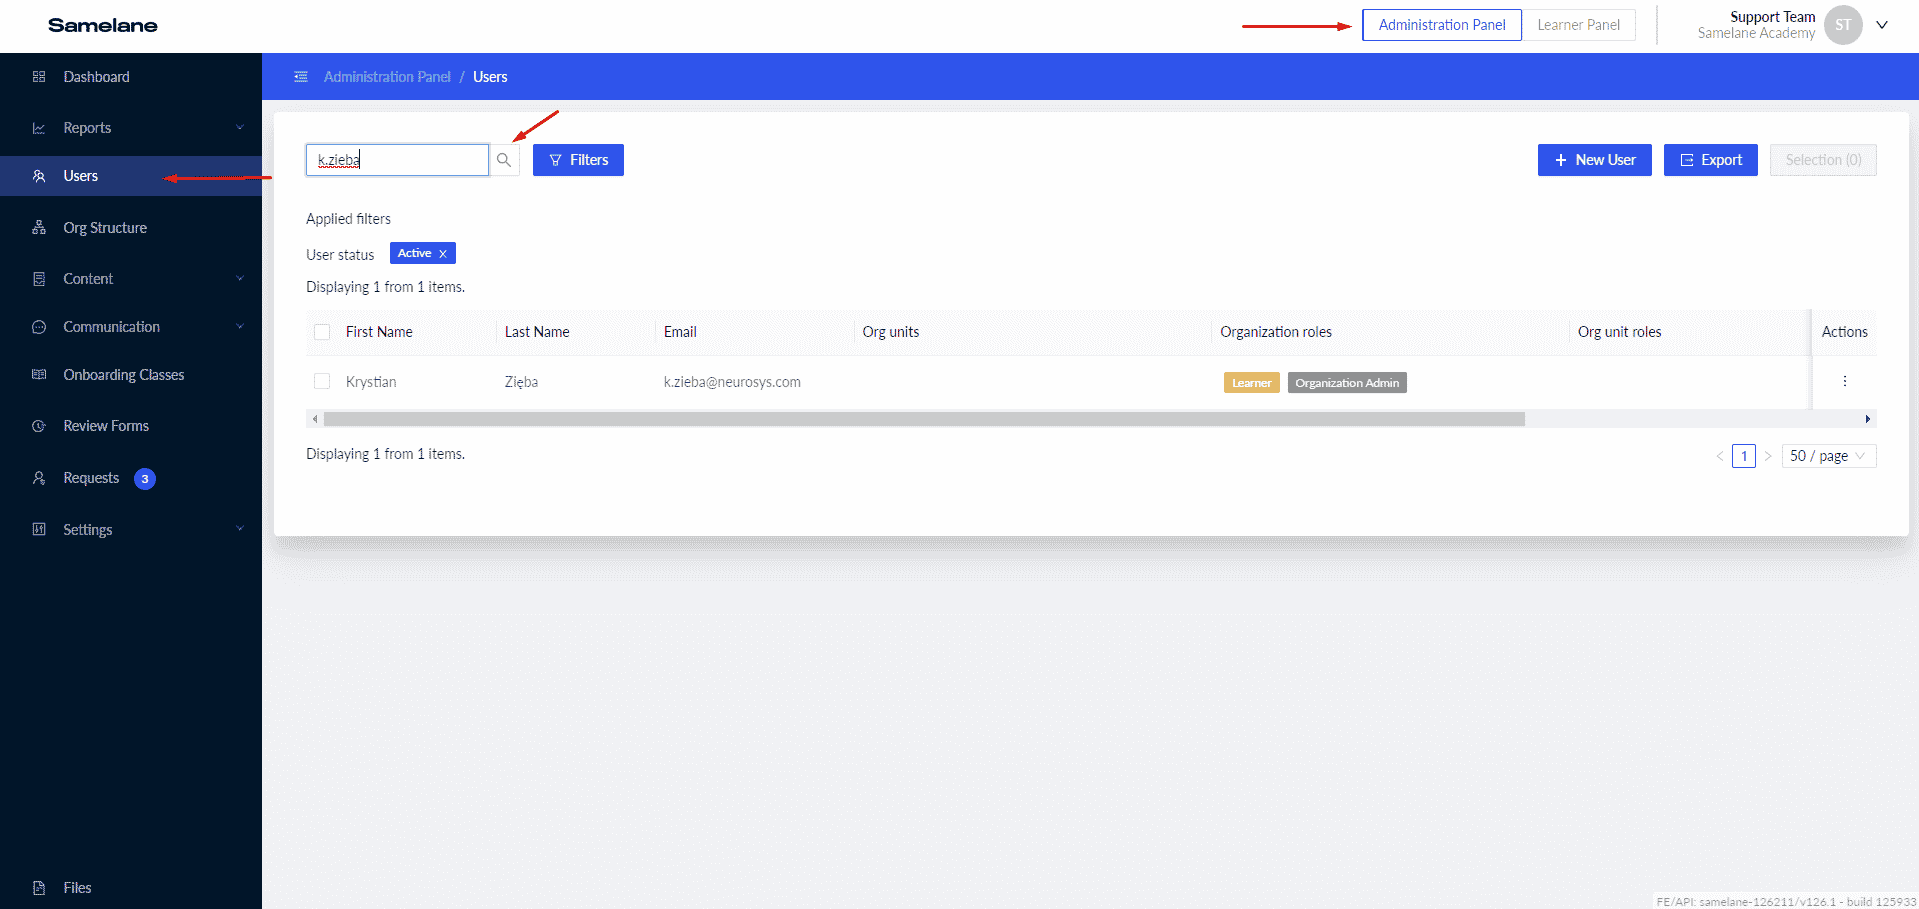Viewport: 1919px width, 909px height.
Task: Click the Selection (0) button
Action: 1823,160
